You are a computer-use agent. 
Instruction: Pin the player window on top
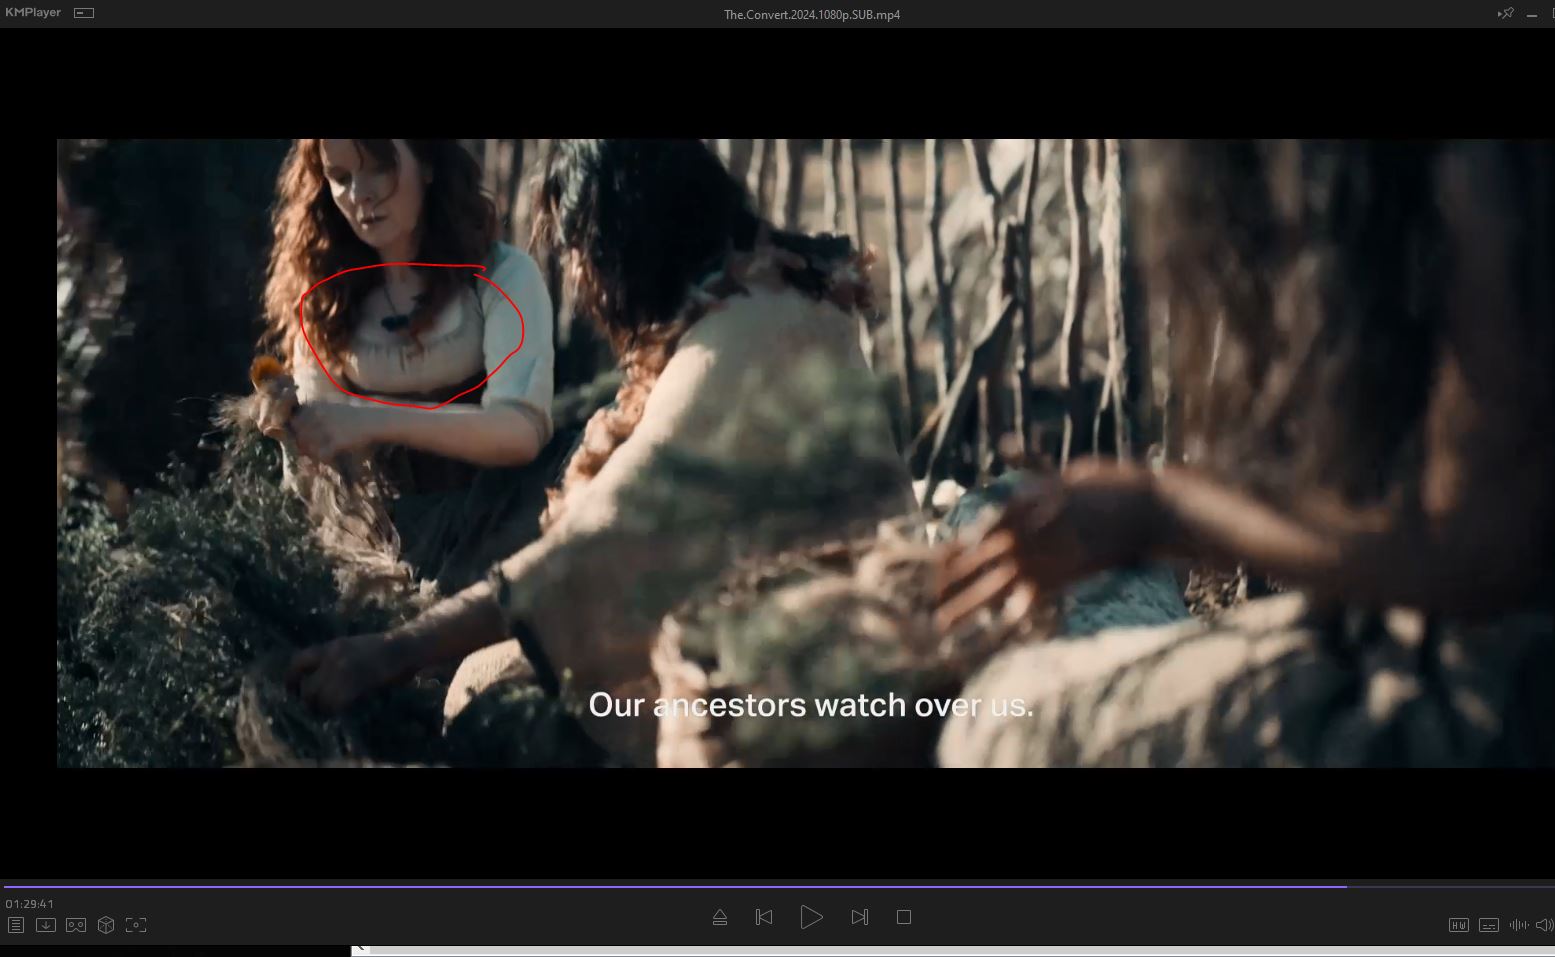tap(1505, 13)
